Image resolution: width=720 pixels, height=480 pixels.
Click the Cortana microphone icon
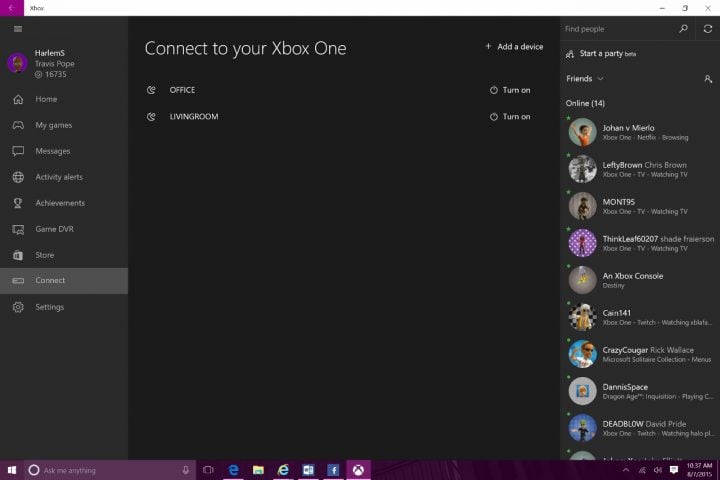(185, 470)
